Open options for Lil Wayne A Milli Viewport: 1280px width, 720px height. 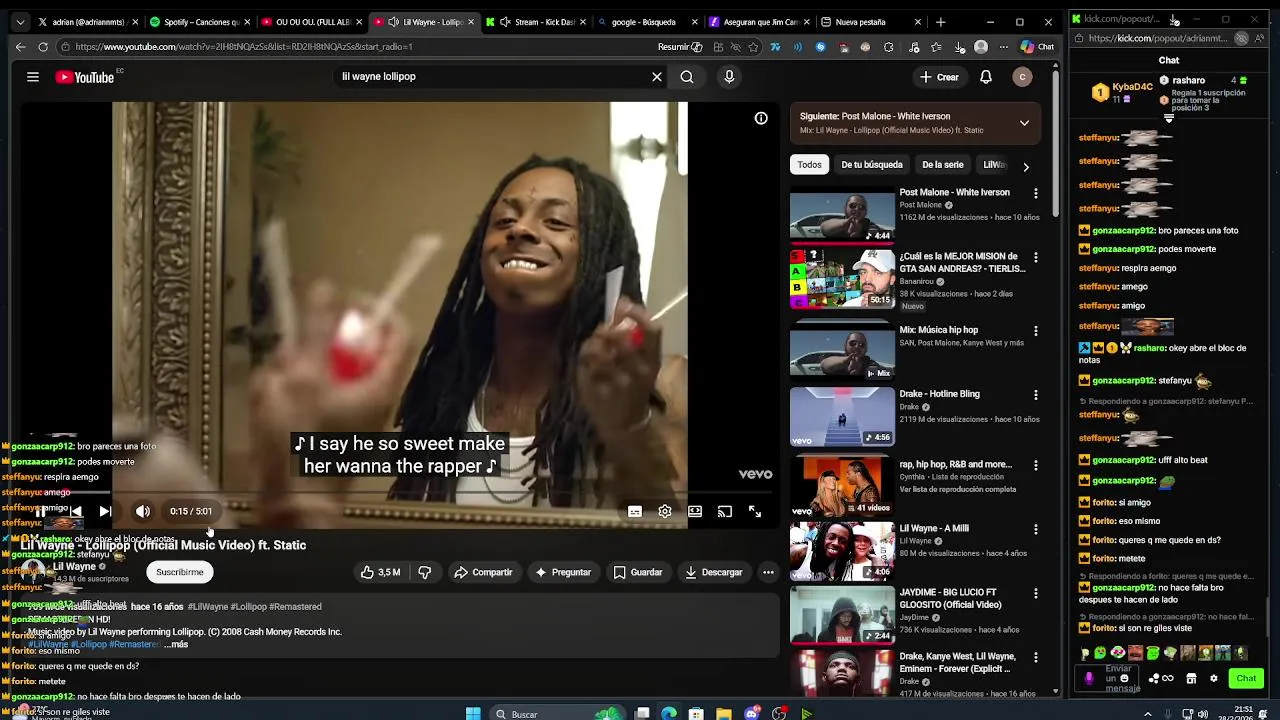pos(1036,529)
